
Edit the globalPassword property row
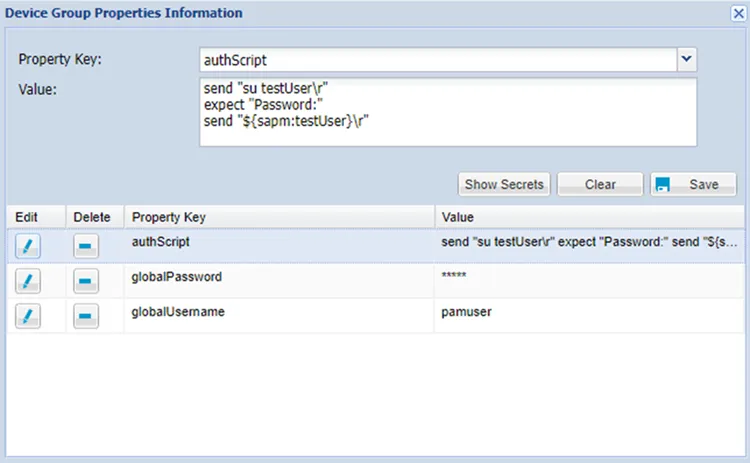click(x=28, y=281)
